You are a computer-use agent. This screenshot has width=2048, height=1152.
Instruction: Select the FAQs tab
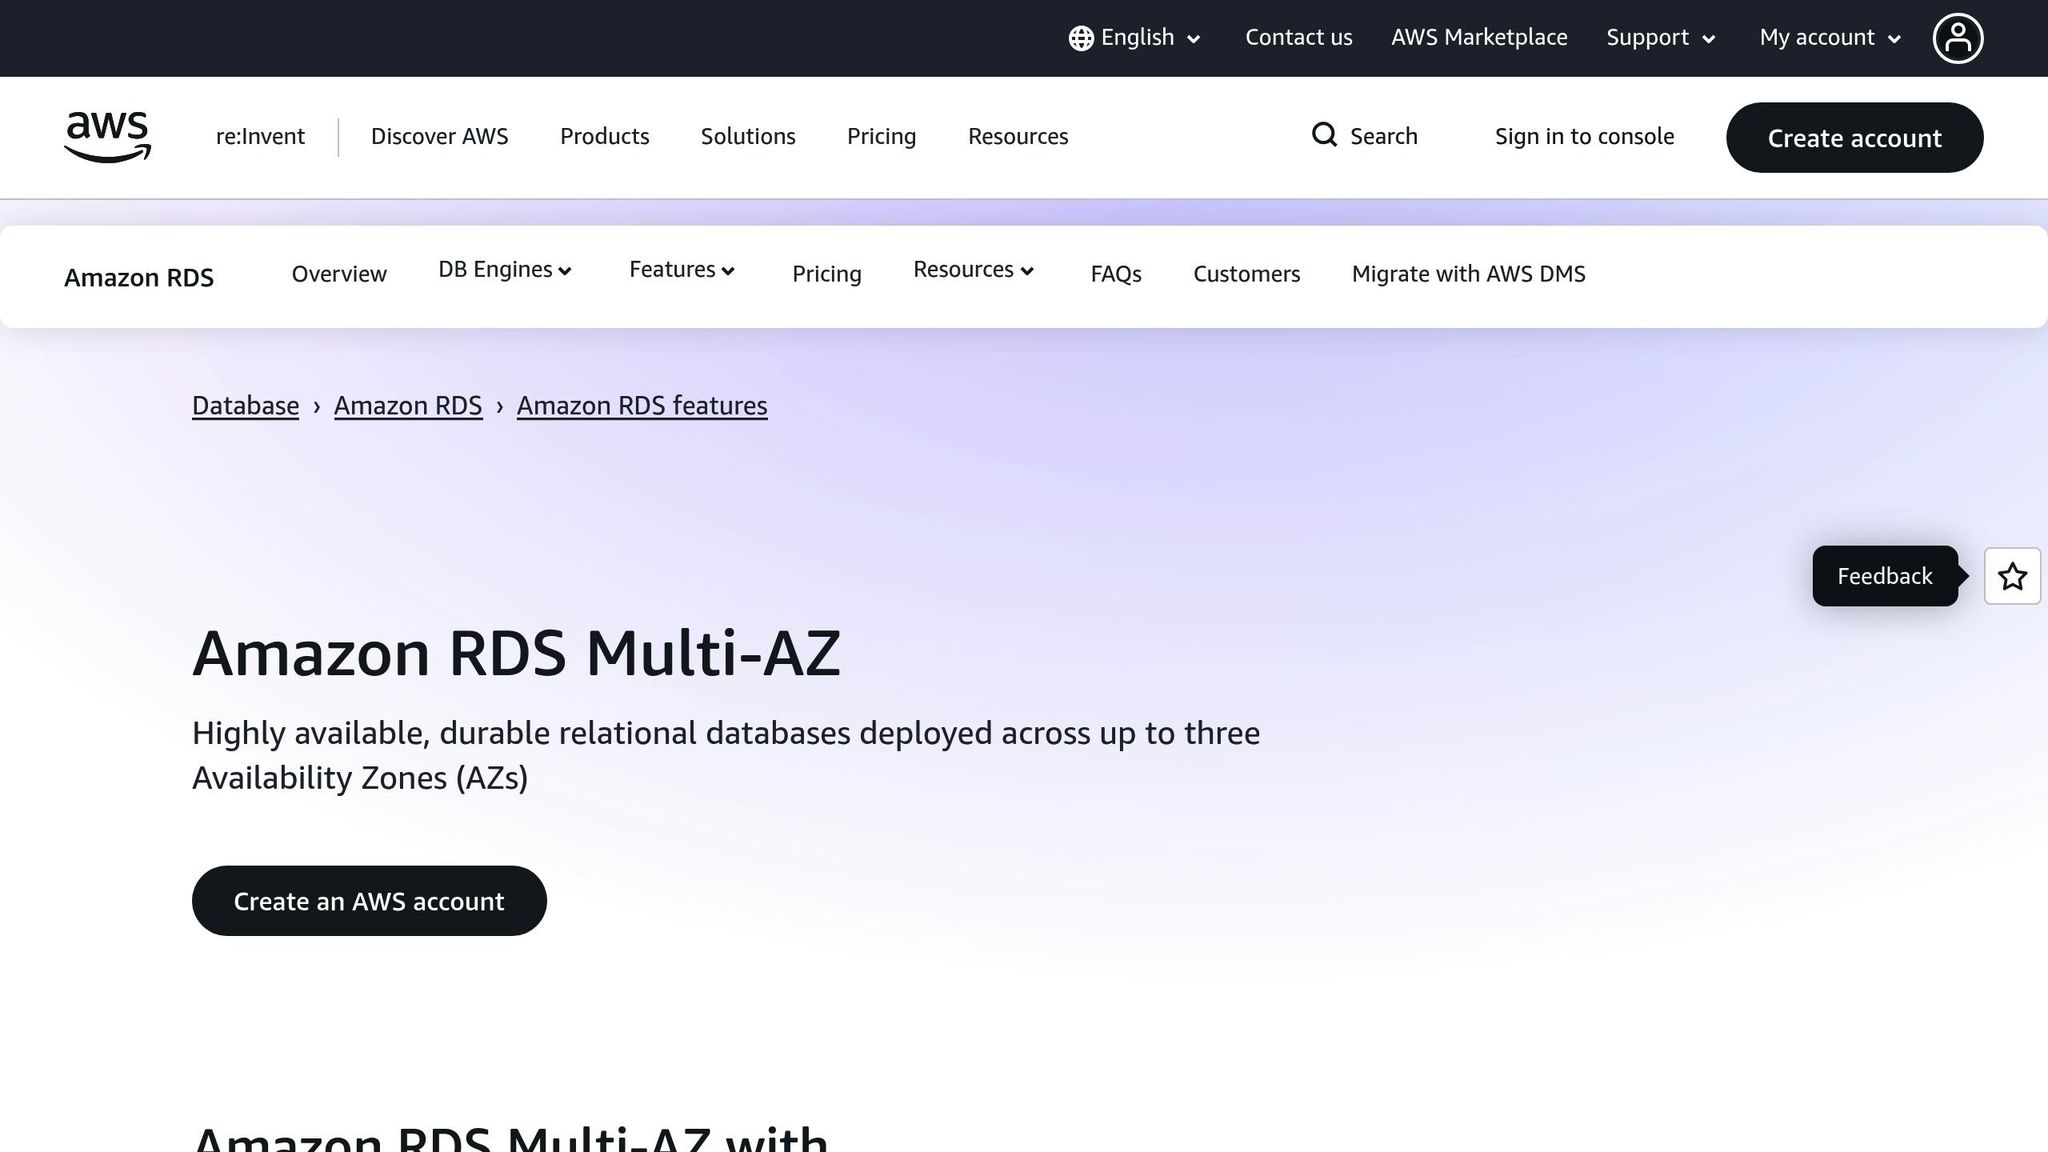pos(1116,274)
